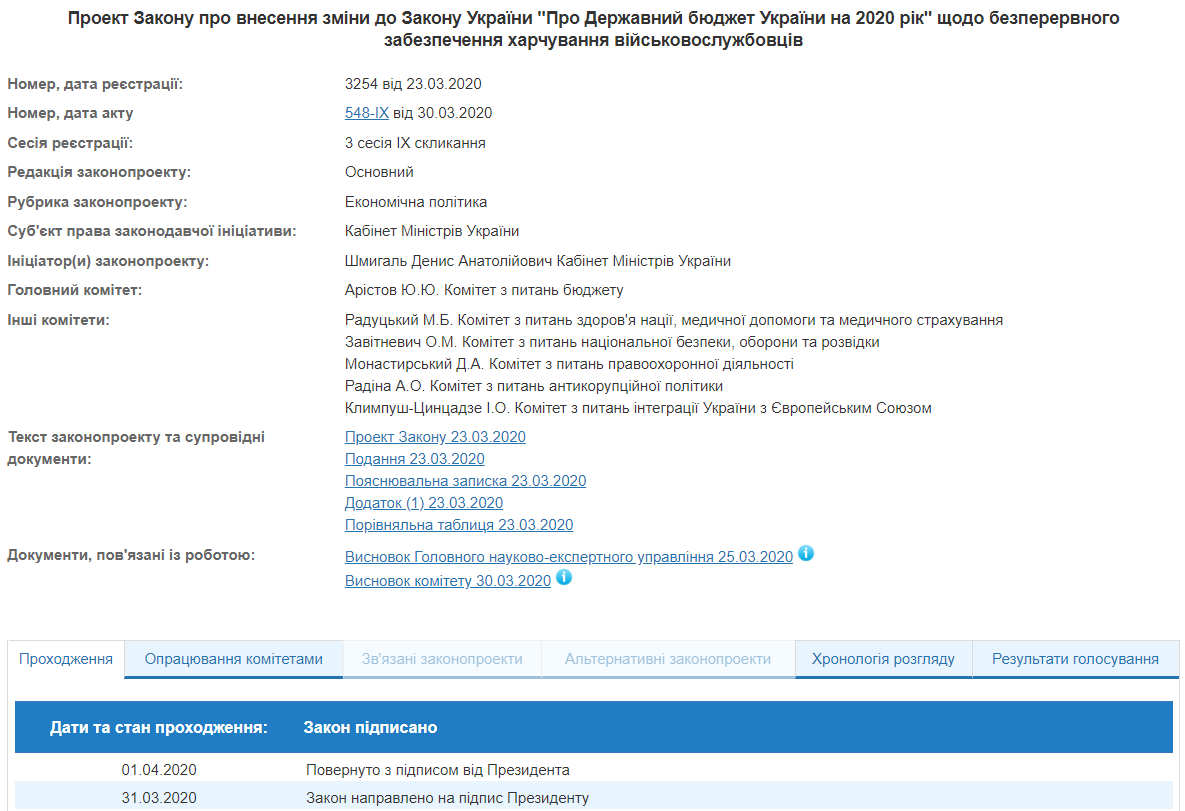Image resolution: width=1185 pixels, height=811 pixels.
Task: Click info icon beside Висновок Головного науково-експертного управління
Action: (806, 553)
